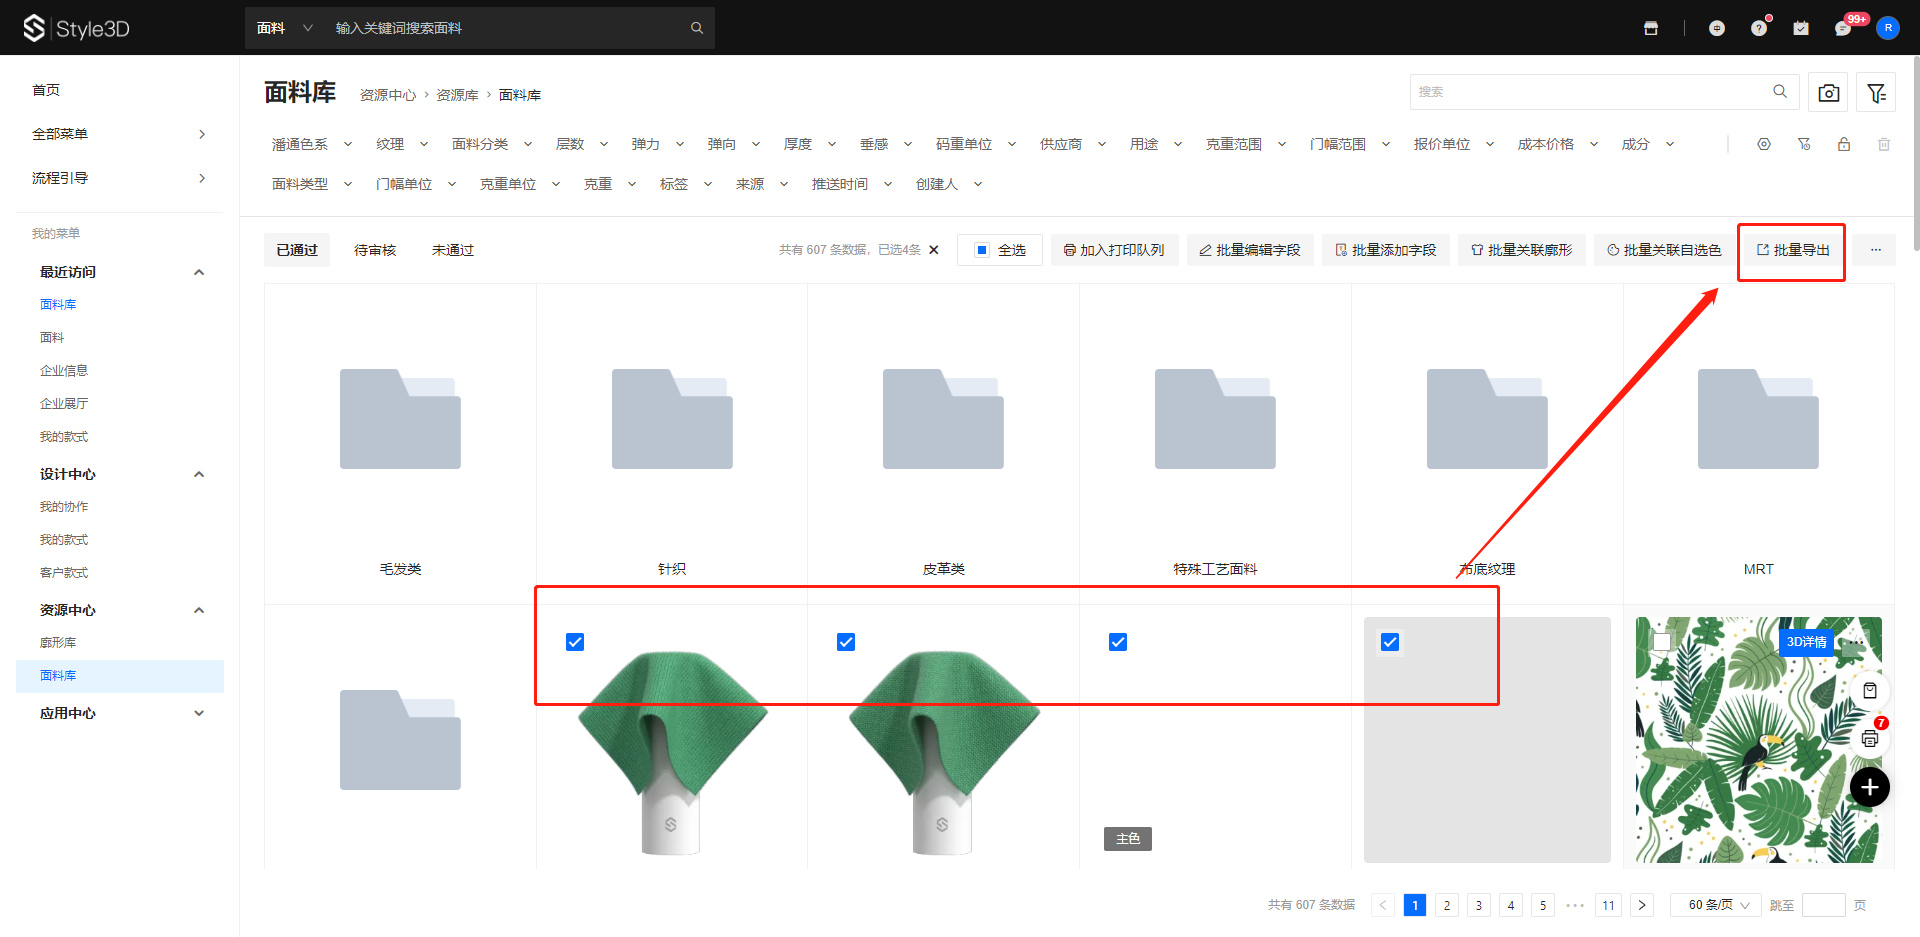Click the camera image search icon
Screen dimensions: 1920x937
[x=1828, y=93]
